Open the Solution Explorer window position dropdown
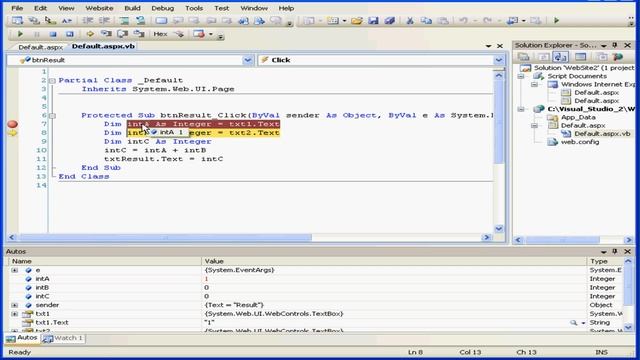The height and width of the screenshot is (360, 640). (x=603, y=45)
